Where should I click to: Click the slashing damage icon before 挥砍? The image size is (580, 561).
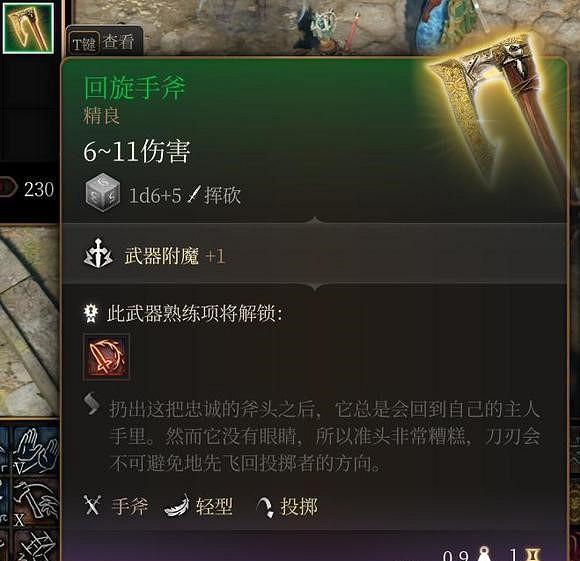click(194, 194)
